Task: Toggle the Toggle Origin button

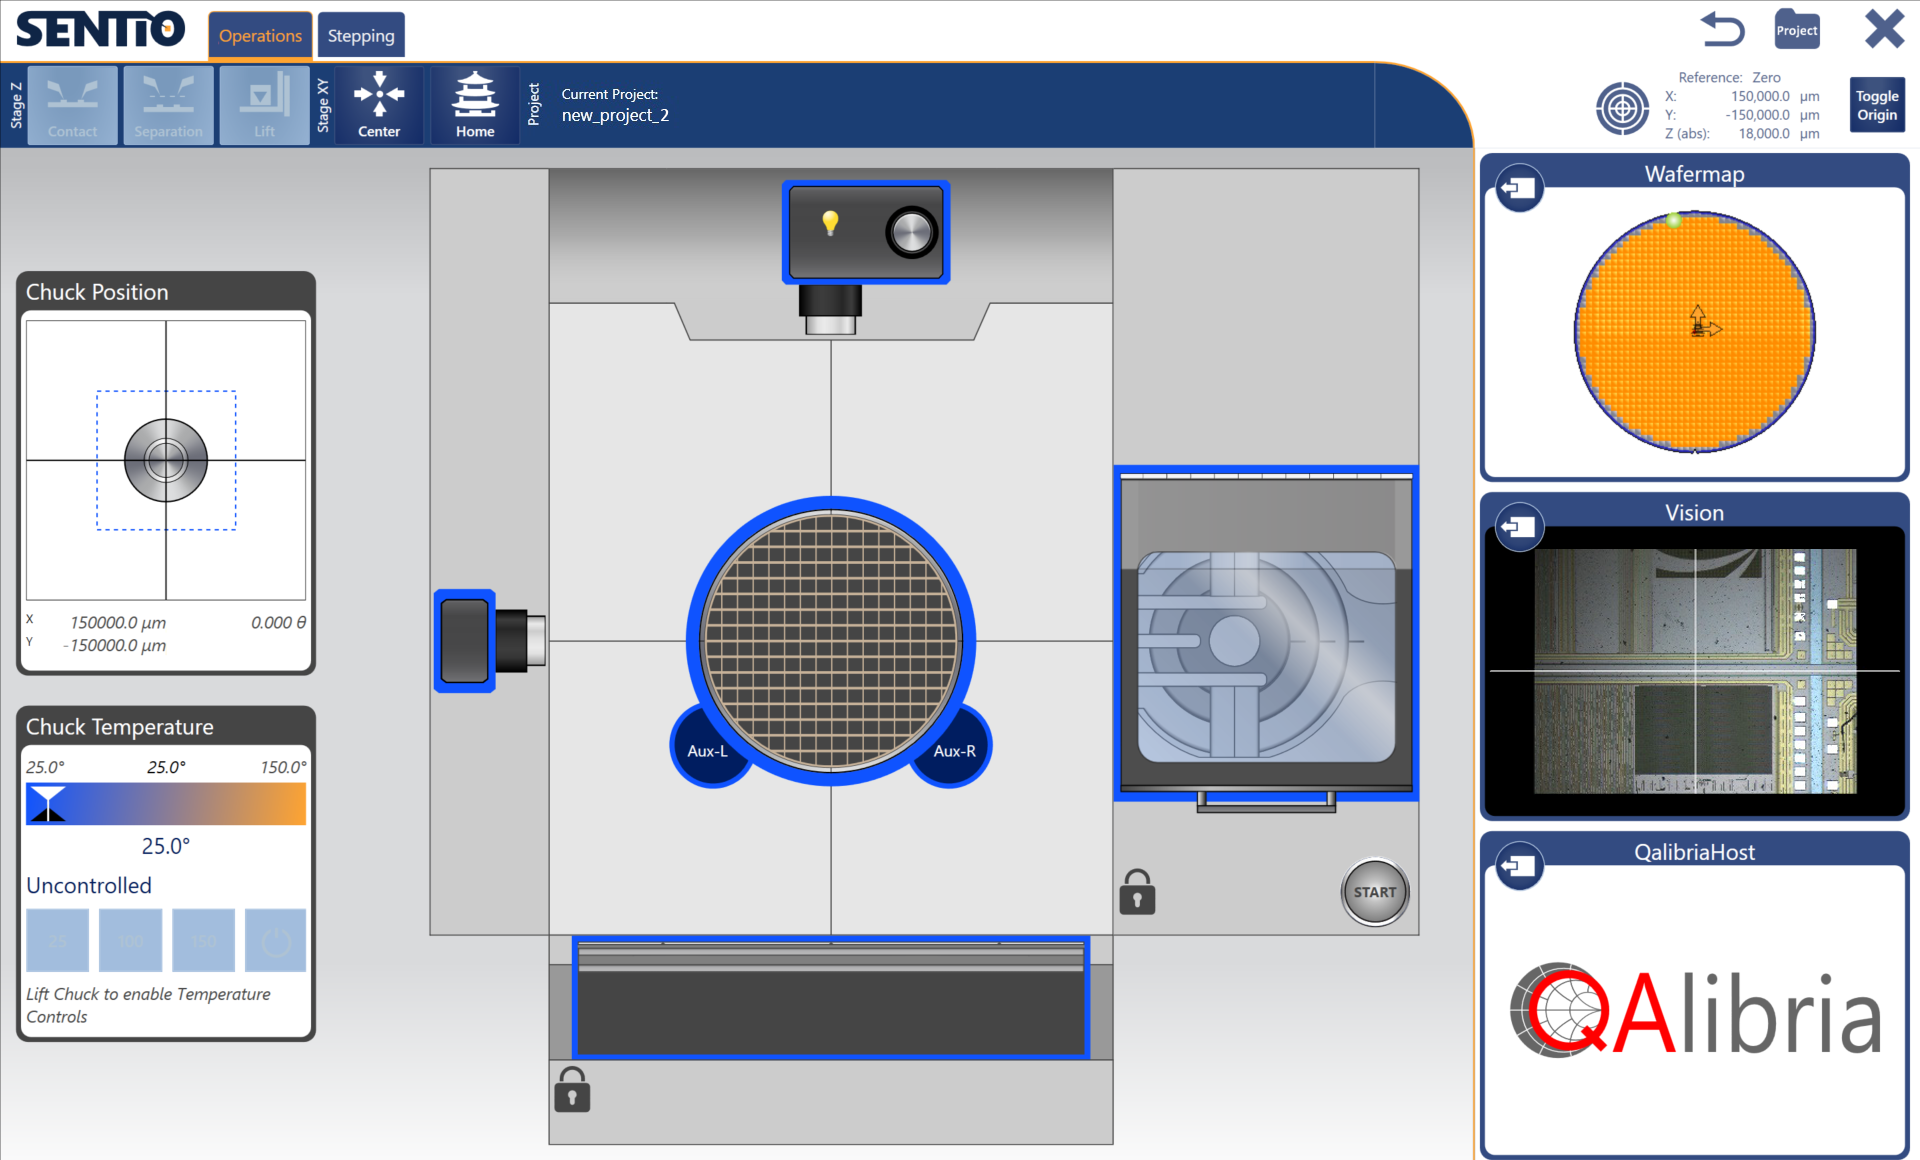Action: (1876, 104)
